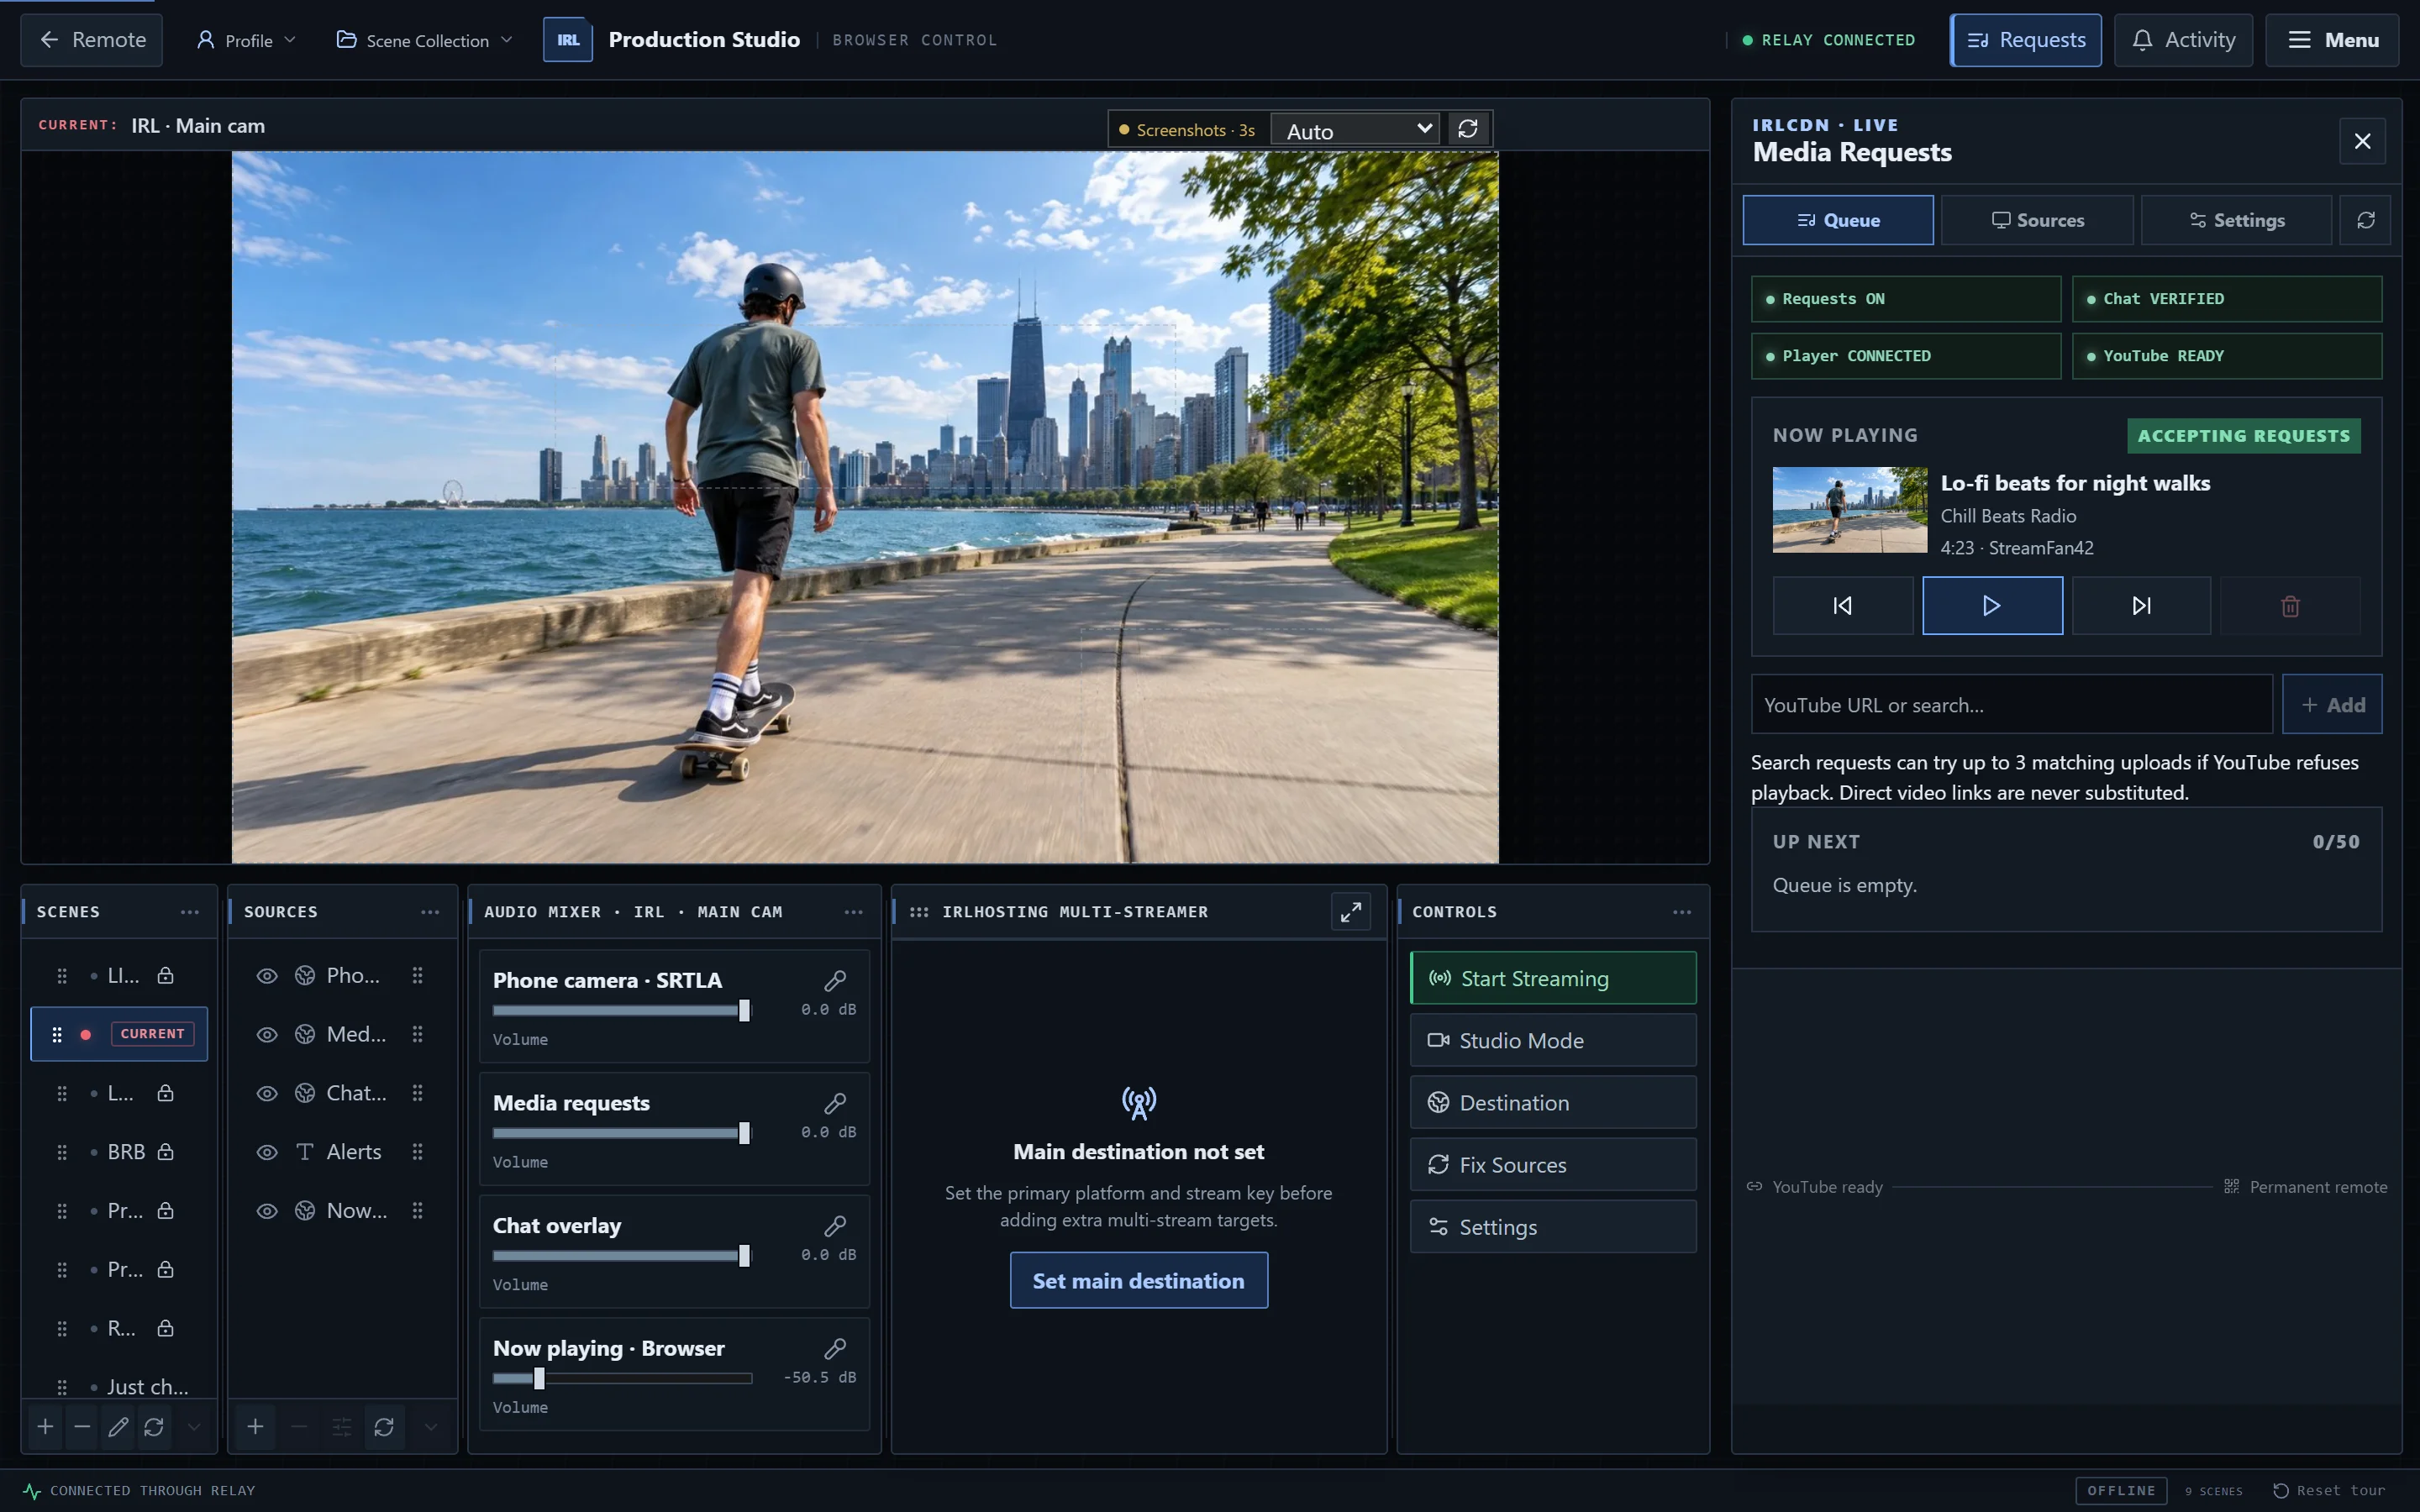Adjust the Now playing · Browser volume slider

tap(622, 1379)
